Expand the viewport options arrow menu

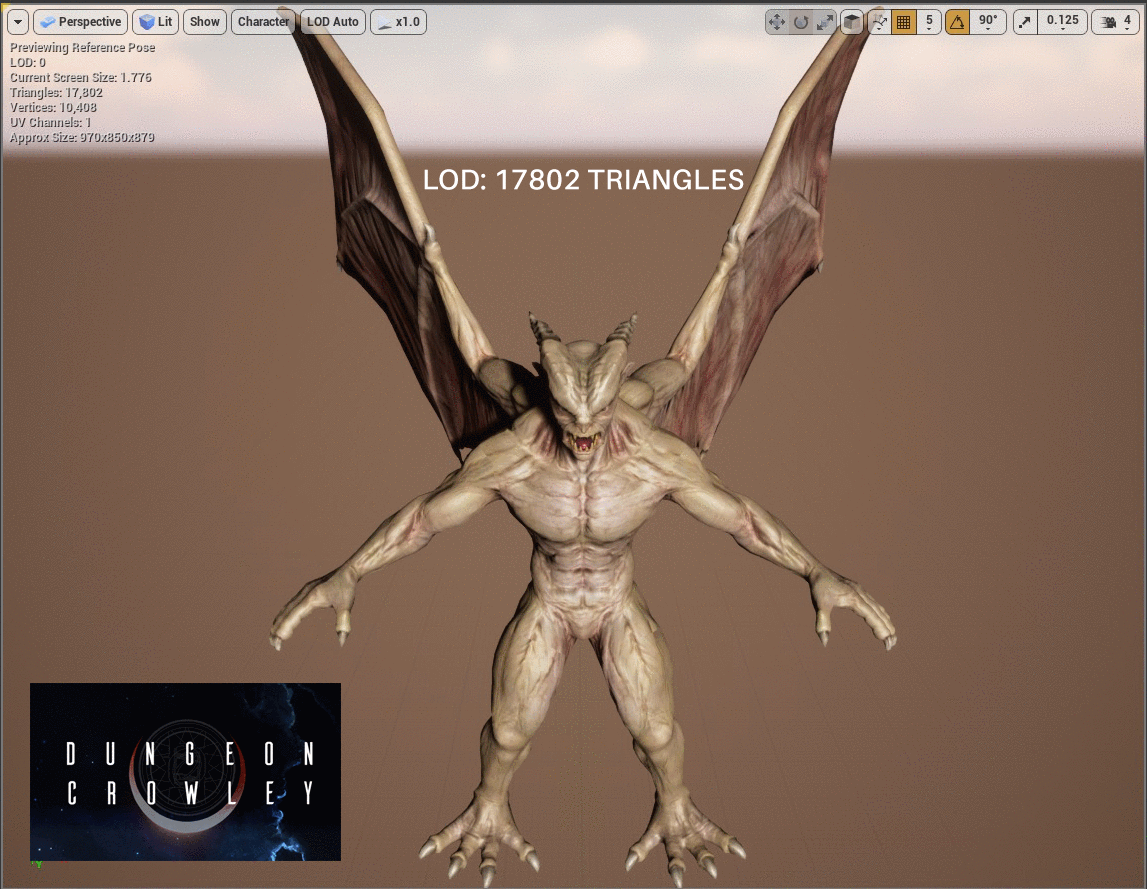point(18,22)
